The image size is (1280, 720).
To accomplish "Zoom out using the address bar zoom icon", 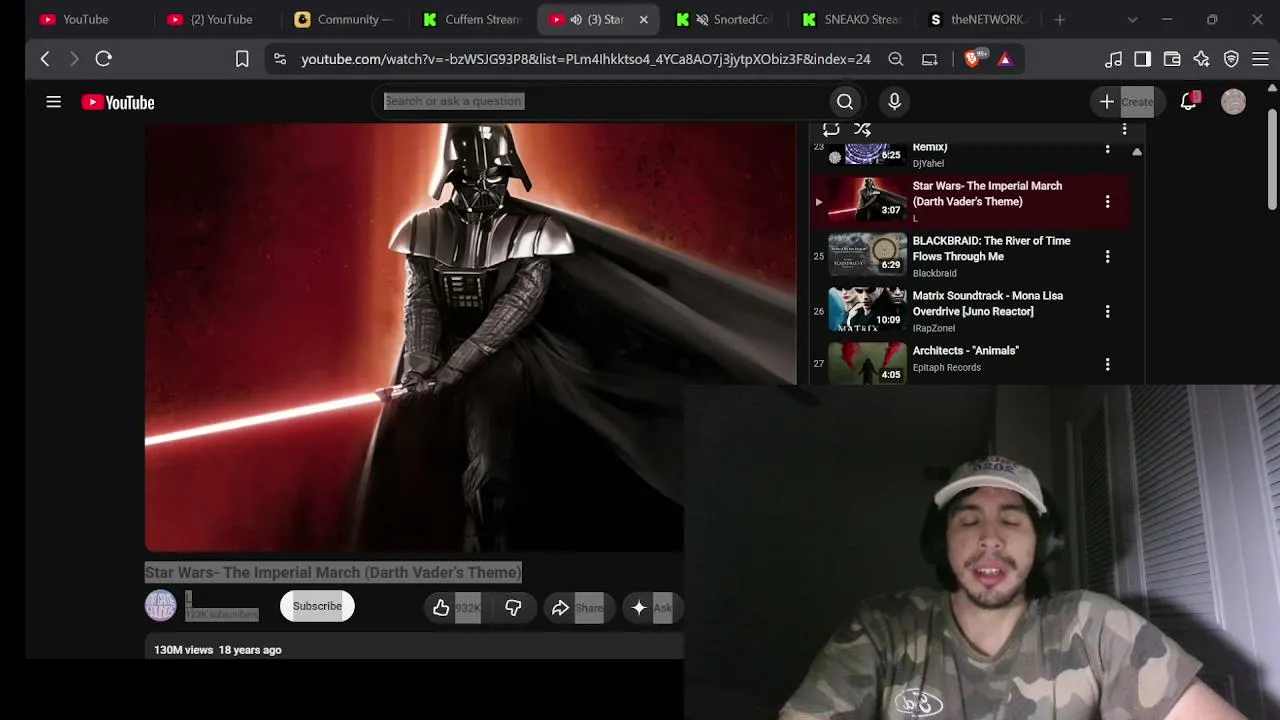I will (896, 59).
